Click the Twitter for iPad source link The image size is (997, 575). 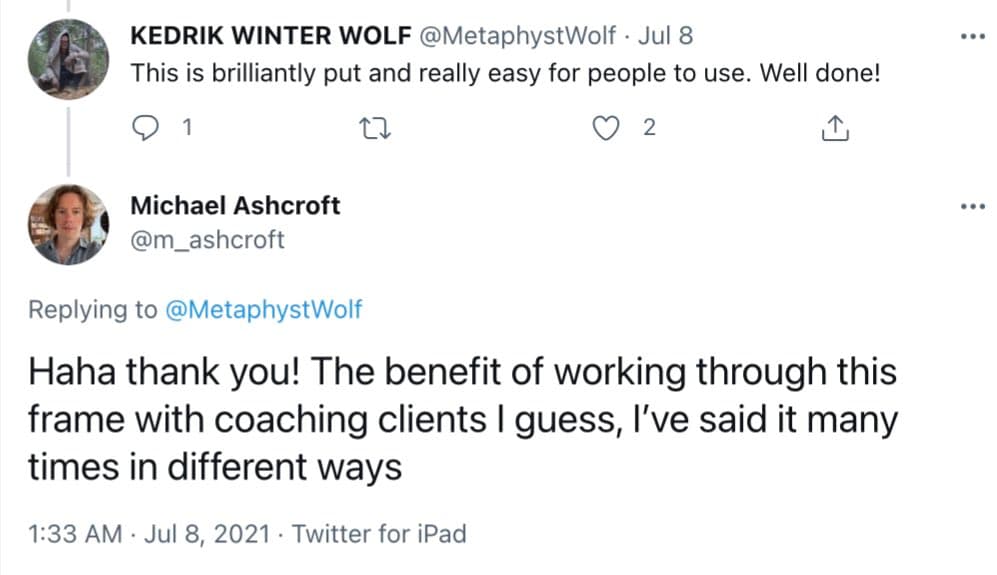[x=379, y=534]
